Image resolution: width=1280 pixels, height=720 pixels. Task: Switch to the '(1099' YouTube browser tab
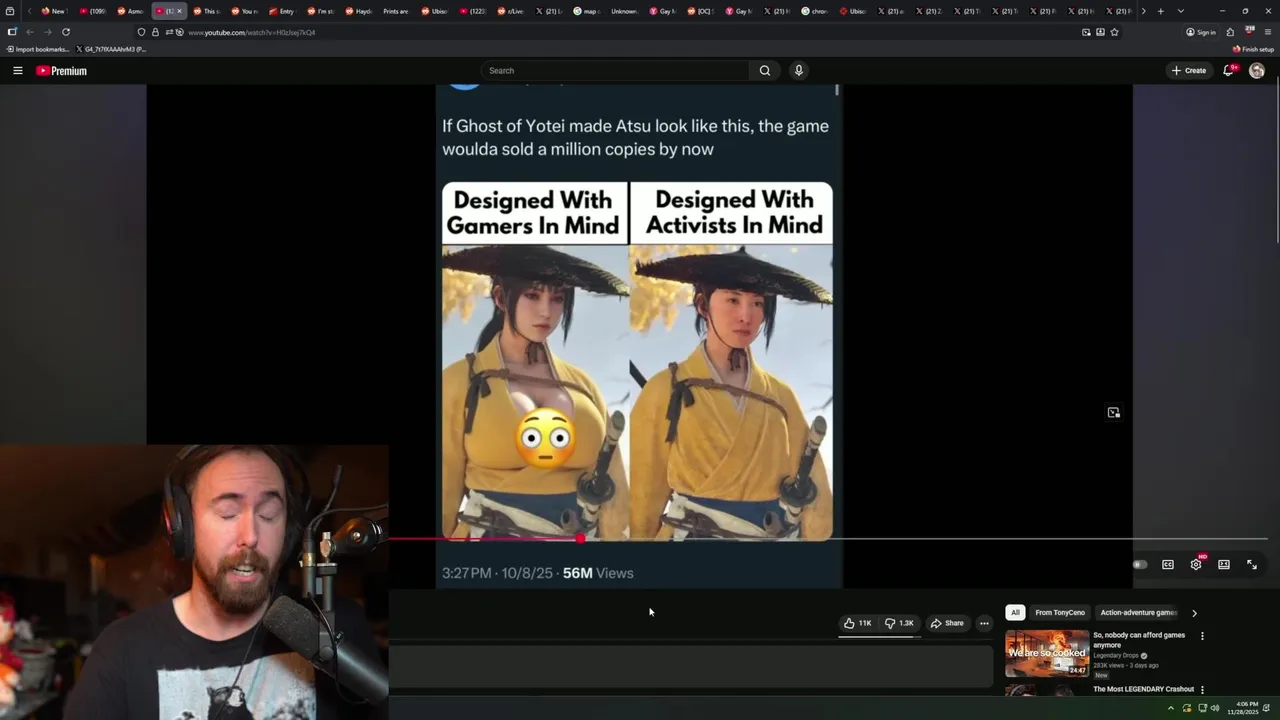pyautogui.click(x=92, y=11)
